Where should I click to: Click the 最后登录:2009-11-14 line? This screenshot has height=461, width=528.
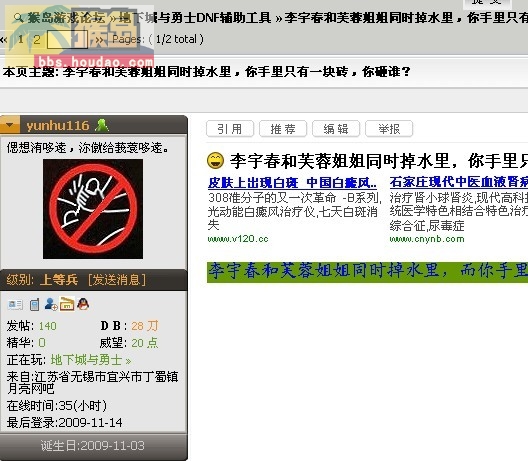pyautogui.click(x=64, y=423)
